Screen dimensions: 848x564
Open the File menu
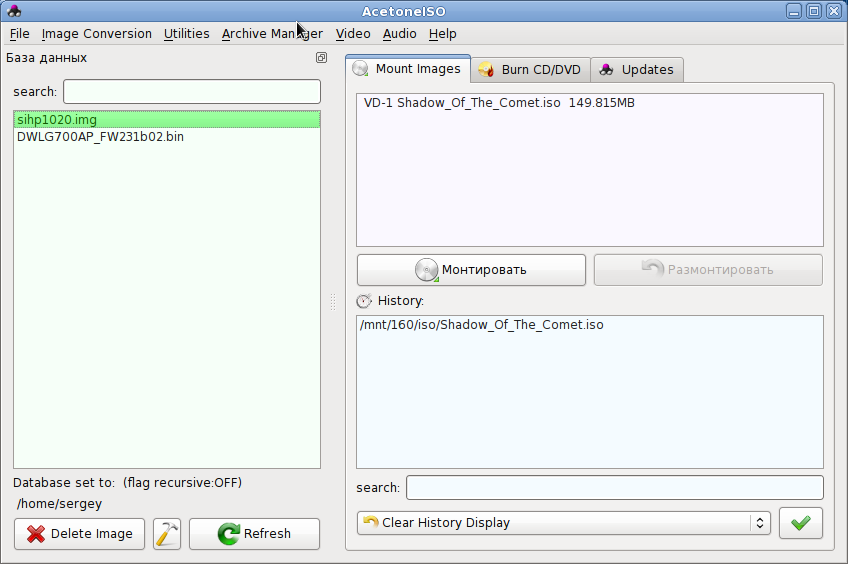pyautogui.click(x=19, y=34)
